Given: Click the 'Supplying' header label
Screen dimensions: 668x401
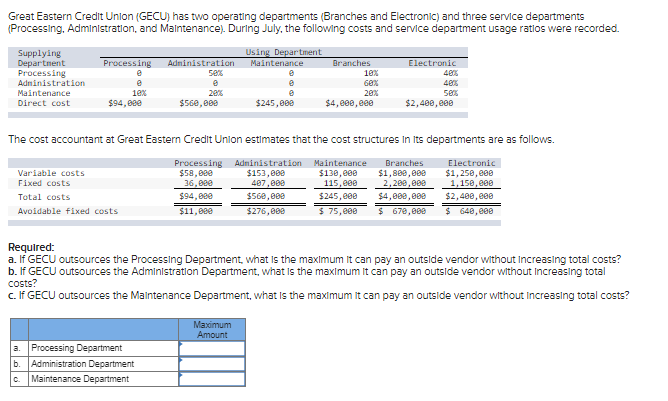Looking at the screenshot, I should [39, 53].
